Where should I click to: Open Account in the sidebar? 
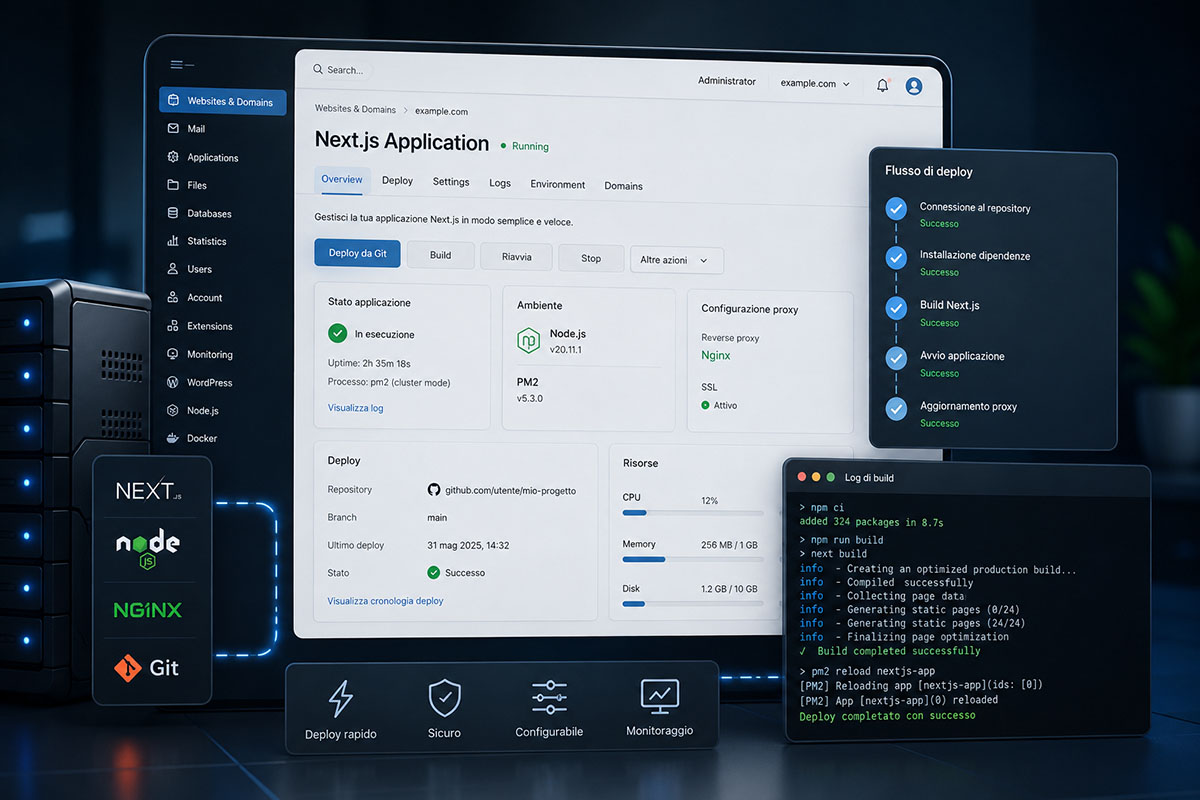194,297
